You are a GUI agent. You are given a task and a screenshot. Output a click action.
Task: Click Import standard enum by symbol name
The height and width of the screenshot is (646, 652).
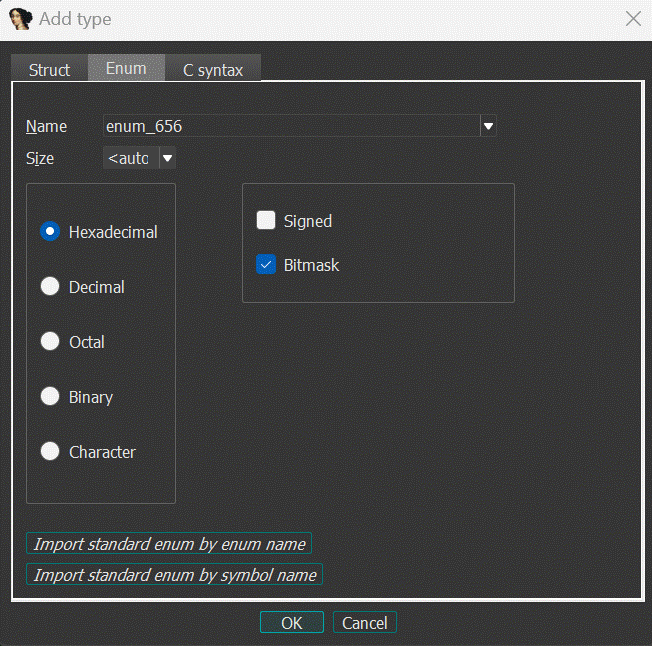(x=175, y=575)
